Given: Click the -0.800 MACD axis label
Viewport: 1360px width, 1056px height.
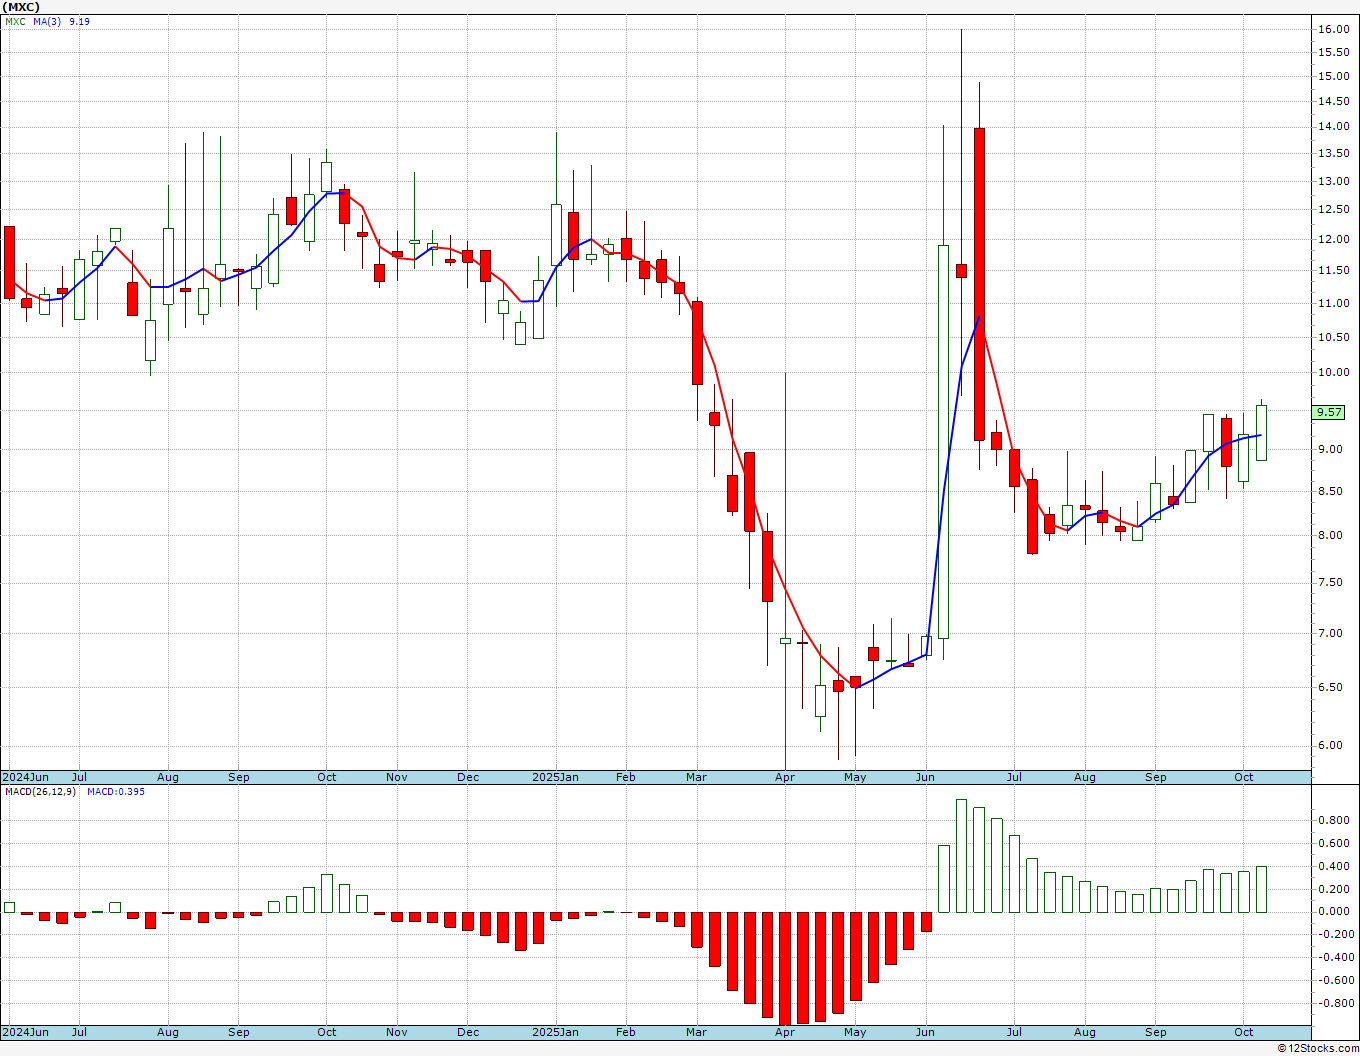Looking at the screenshot, I should click(1333, 1003).
